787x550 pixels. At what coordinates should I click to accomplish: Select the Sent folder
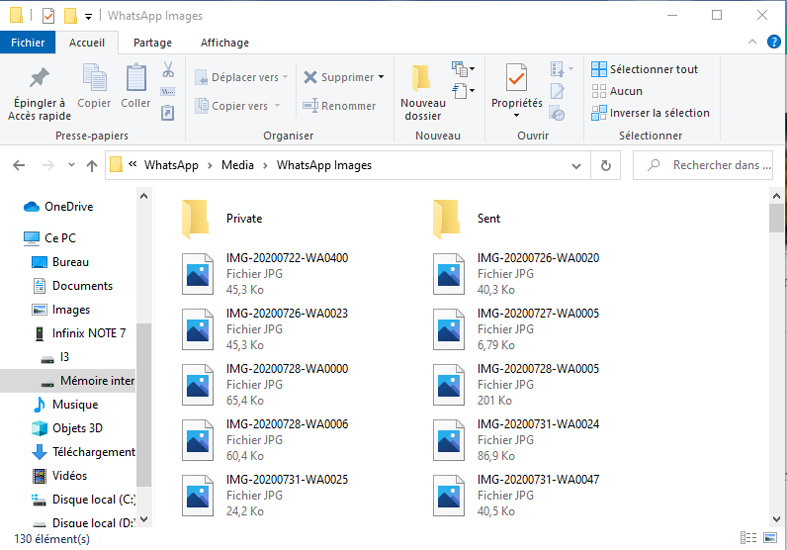467,219
